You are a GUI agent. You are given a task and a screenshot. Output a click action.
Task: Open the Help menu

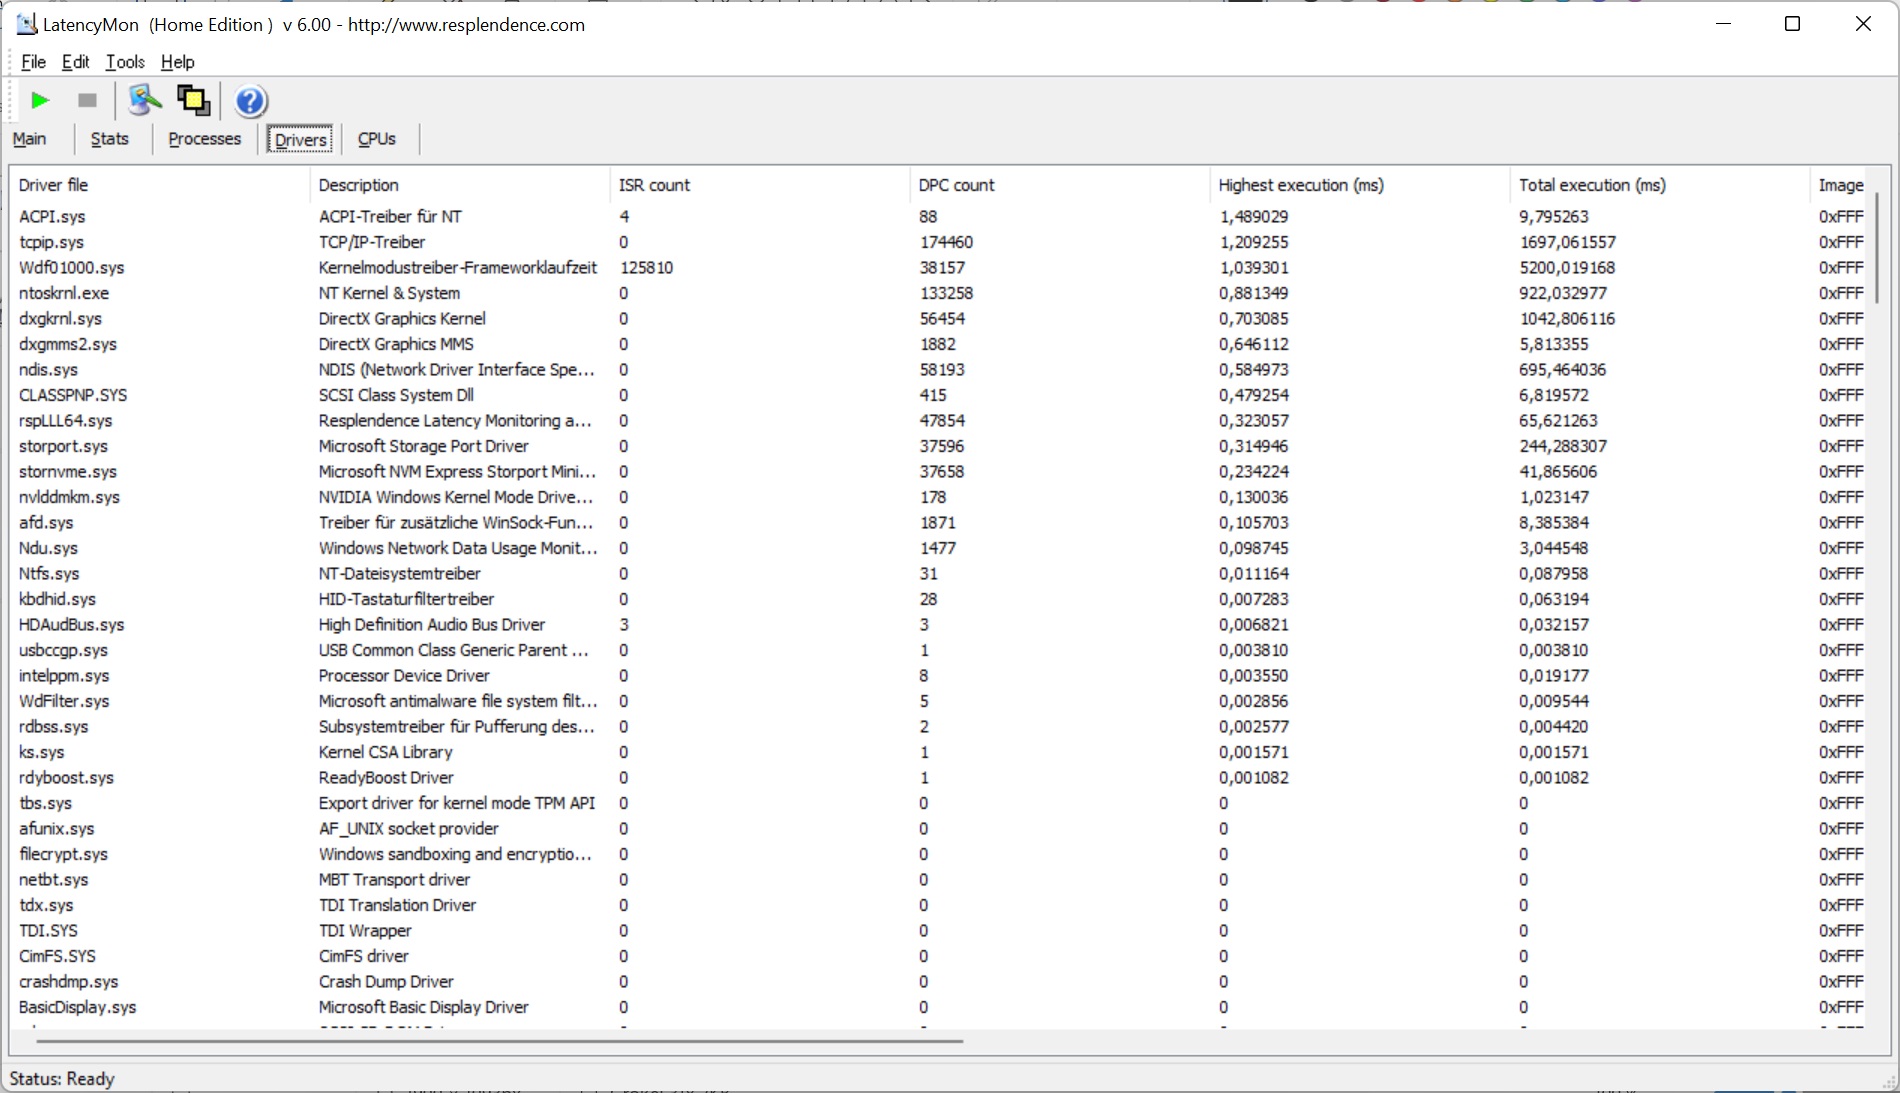(177, 62)
